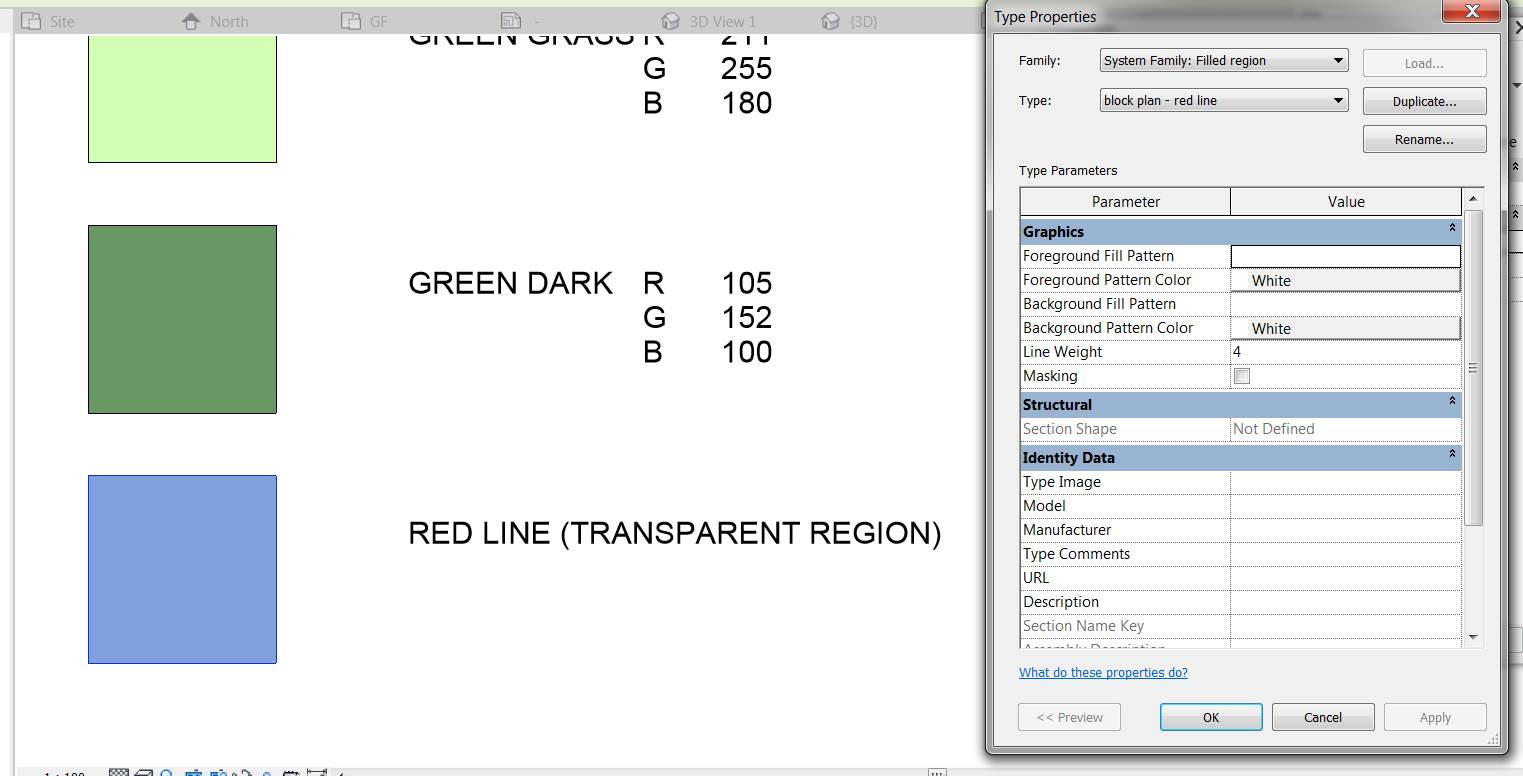
Task: Collapse the Identity Data parameter group
Action: (1451, 455)
